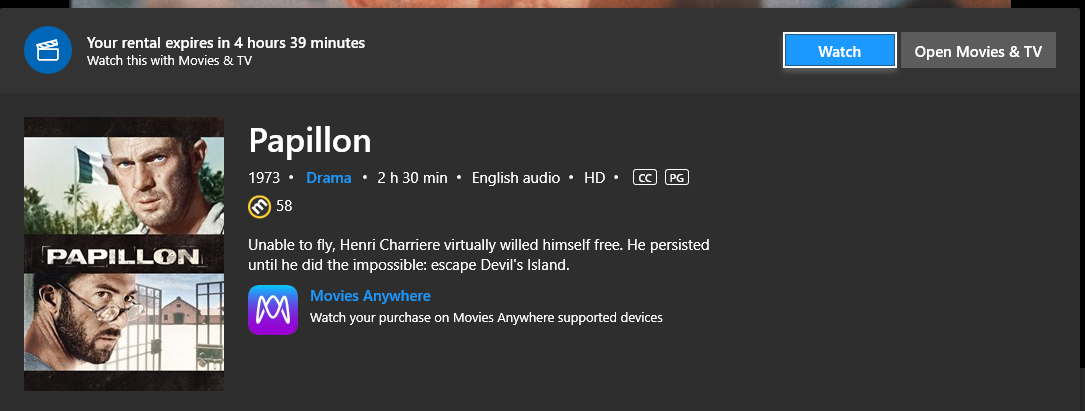Click the English audio label

click(514, 178)
